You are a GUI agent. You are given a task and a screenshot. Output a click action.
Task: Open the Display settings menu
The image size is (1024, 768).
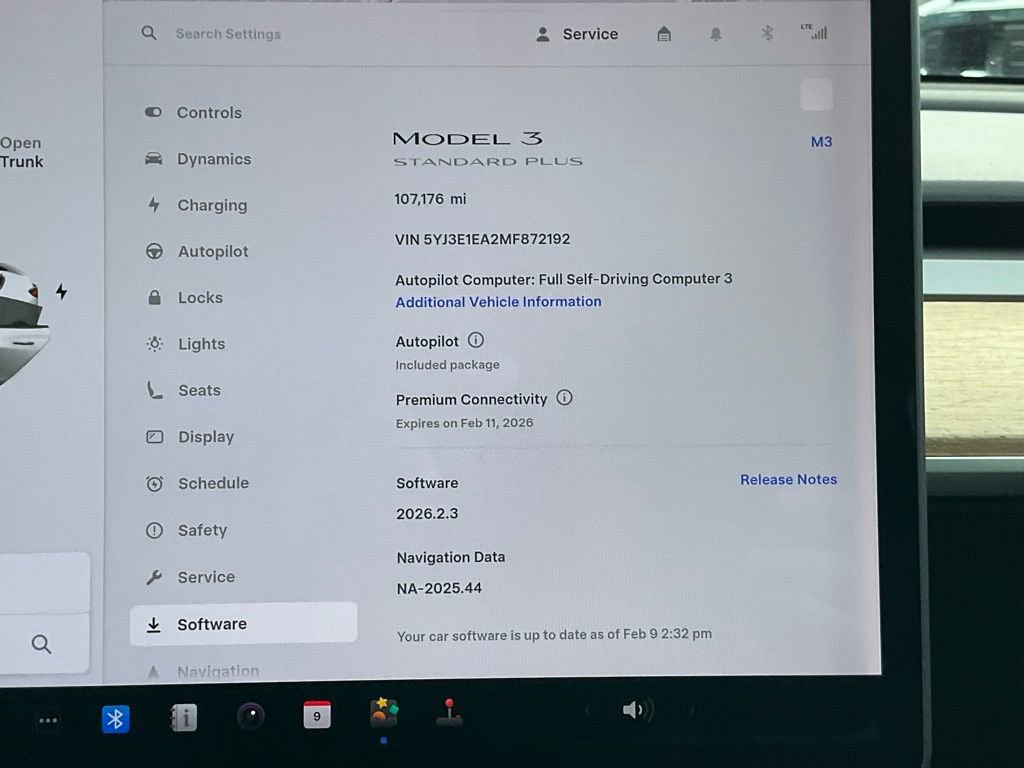tap(206, 437)
